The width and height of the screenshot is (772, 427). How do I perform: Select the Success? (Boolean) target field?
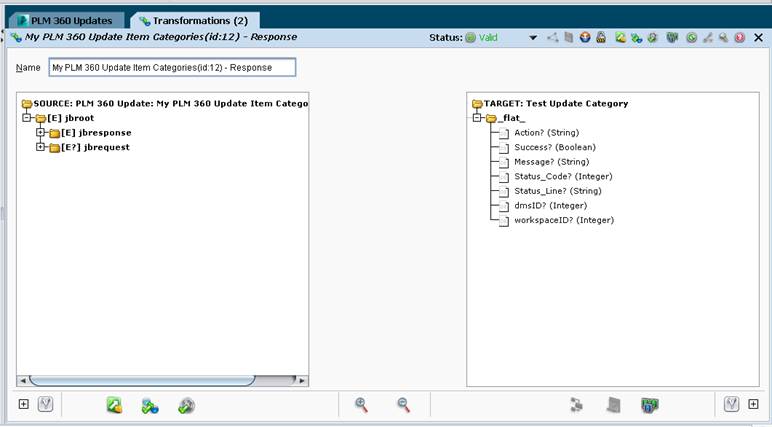(547, 147)
